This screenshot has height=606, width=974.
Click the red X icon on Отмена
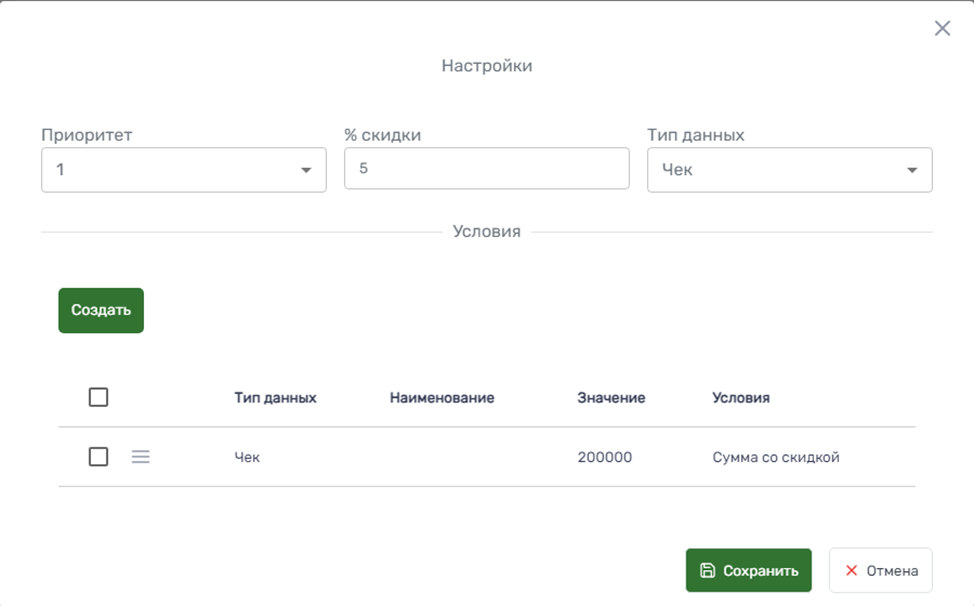point(852,571)
